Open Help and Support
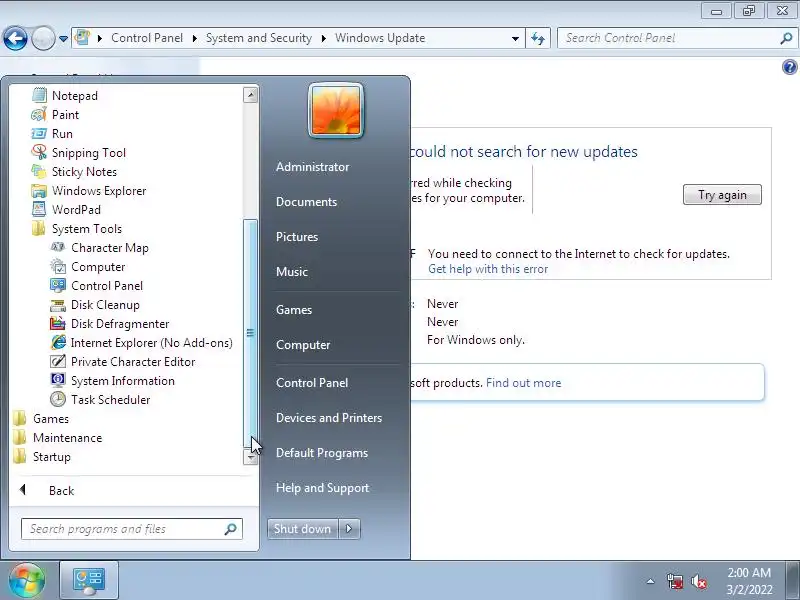The width and height of the screenshot is (800, 600). [x=322, y=488]
